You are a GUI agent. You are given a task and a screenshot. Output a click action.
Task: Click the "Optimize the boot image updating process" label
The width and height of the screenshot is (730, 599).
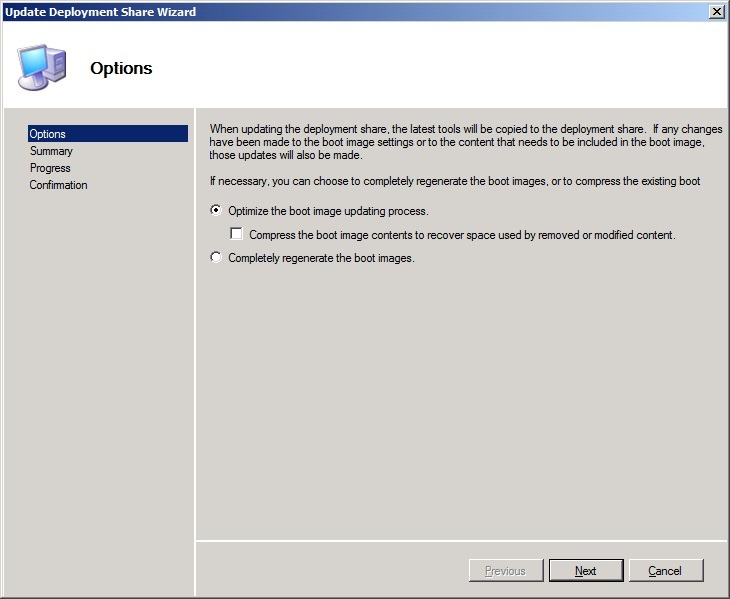click(328, 212)
